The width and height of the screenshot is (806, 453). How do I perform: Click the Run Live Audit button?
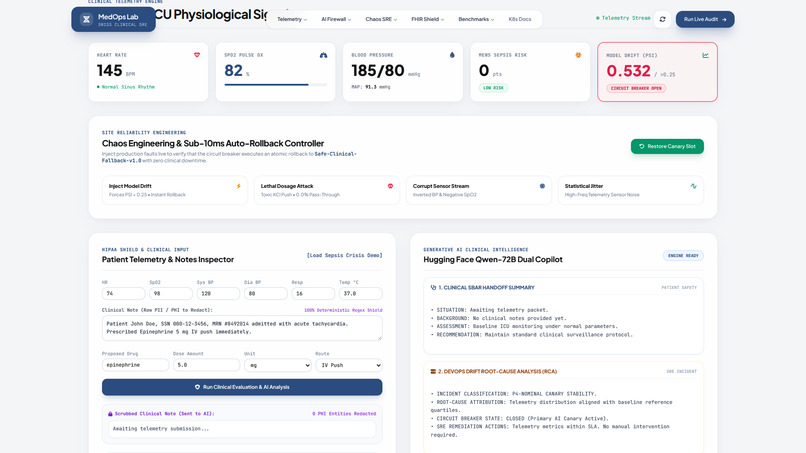[705, 19]
